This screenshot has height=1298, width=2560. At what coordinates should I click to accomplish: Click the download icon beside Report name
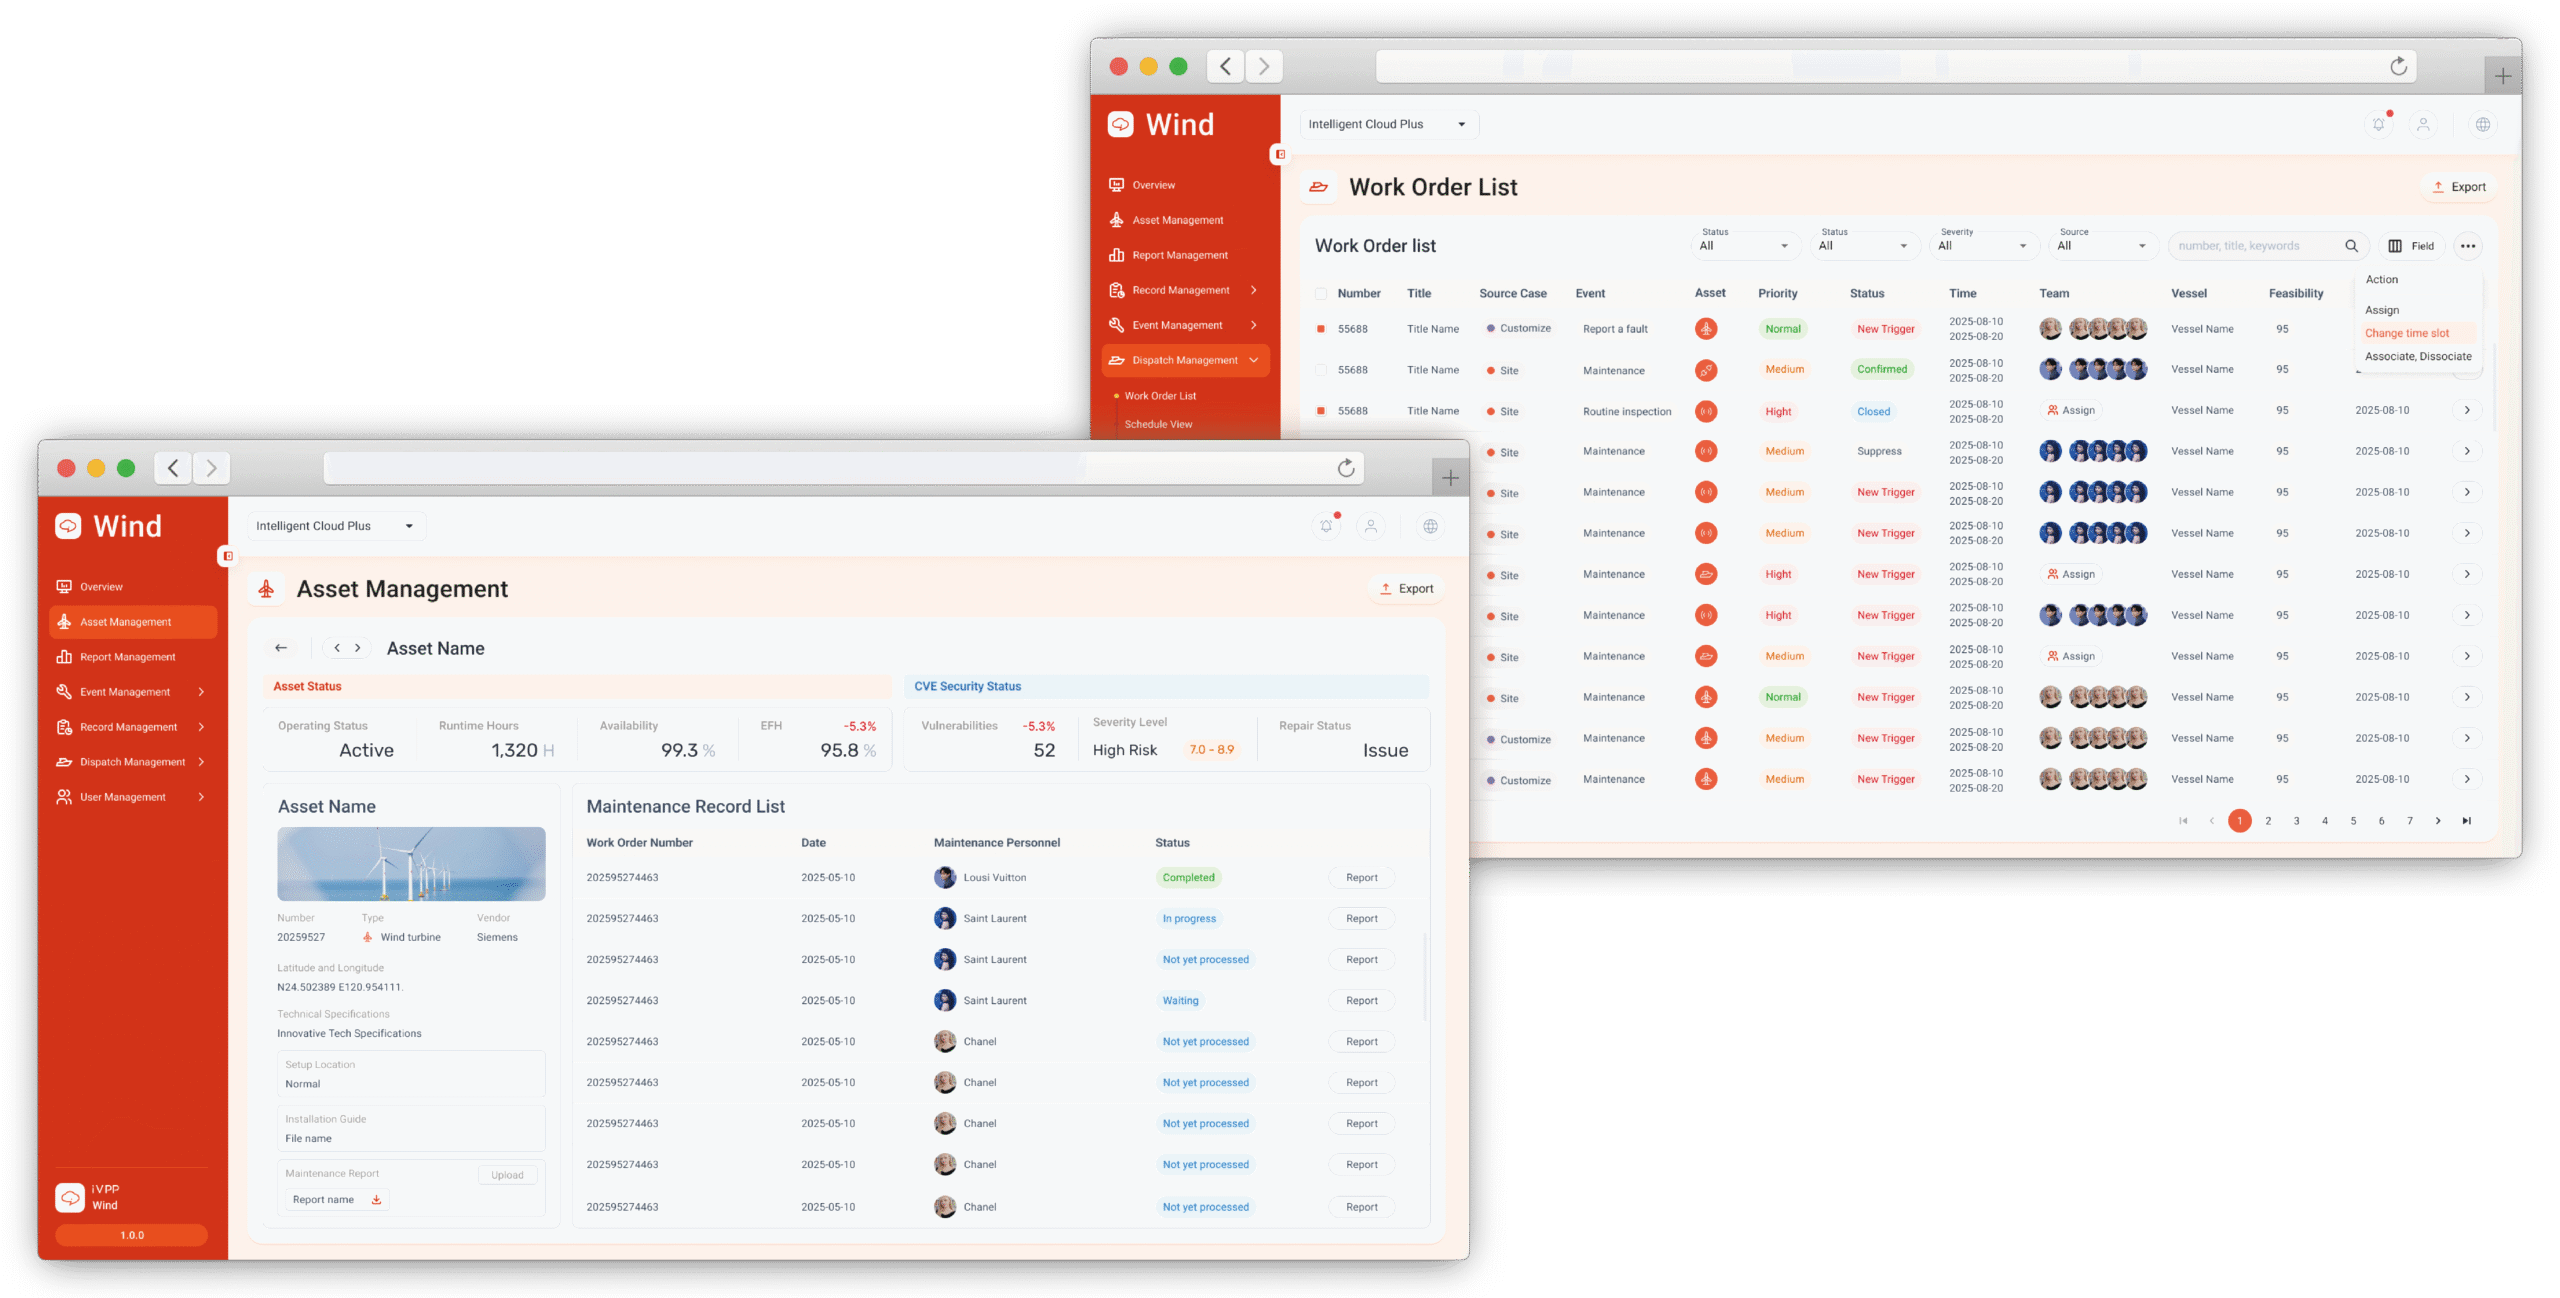click(377, 1200)
